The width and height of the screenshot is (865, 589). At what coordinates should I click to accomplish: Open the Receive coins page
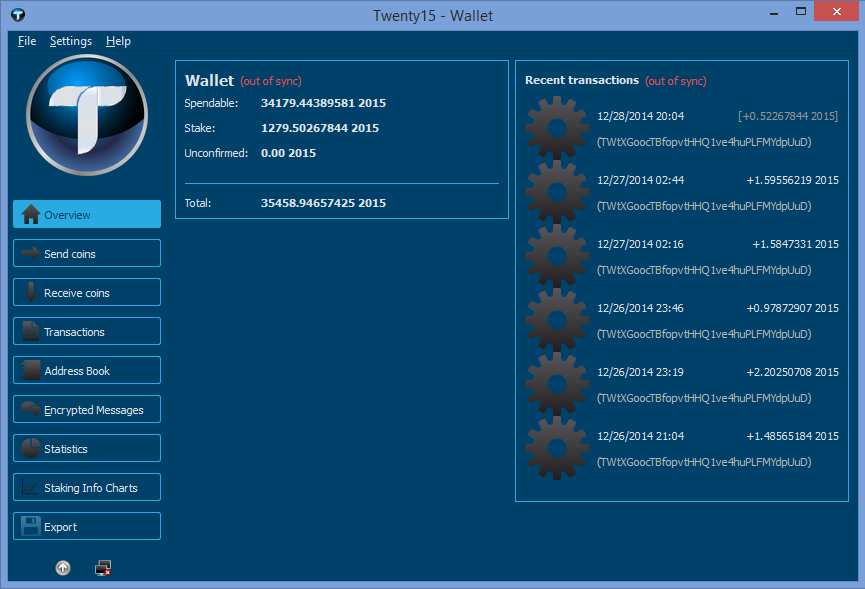pos(87,292)
